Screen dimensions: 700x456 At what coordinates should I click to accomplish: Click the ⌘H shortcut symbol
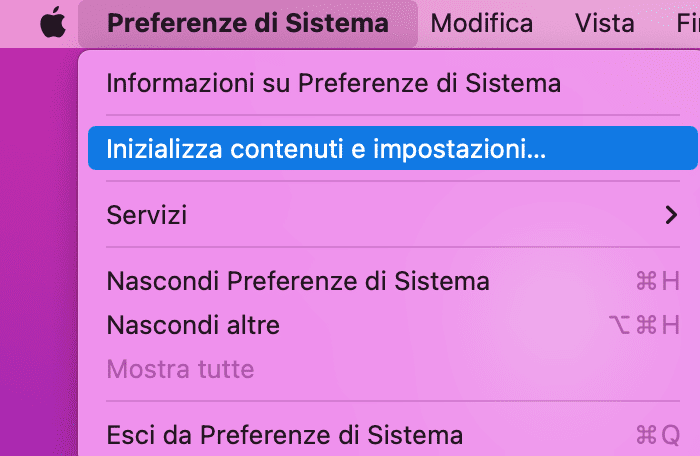[658, 281]
